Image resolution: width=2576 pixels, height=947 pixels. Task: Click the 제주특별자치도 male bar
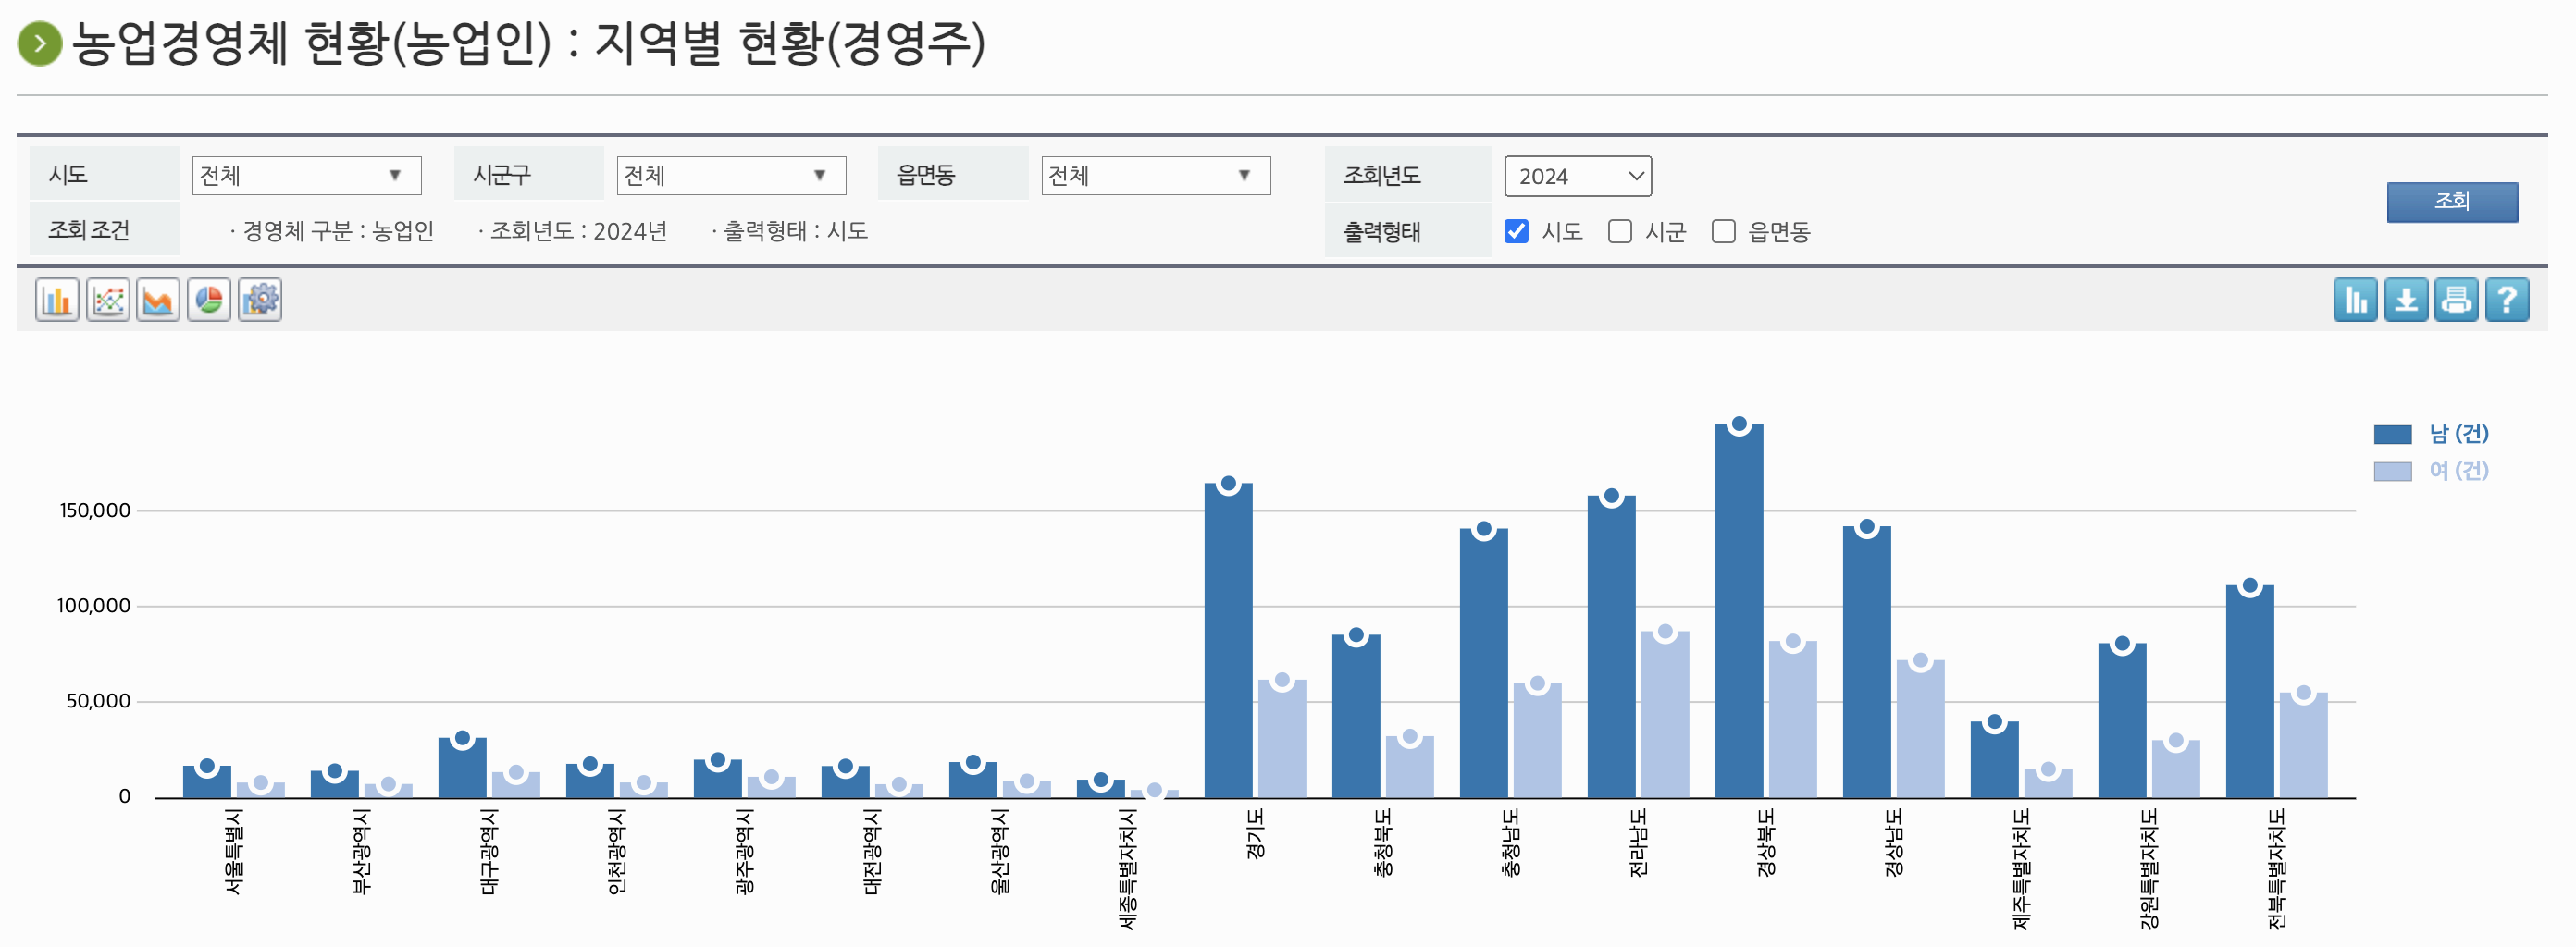click(1994, 759)
